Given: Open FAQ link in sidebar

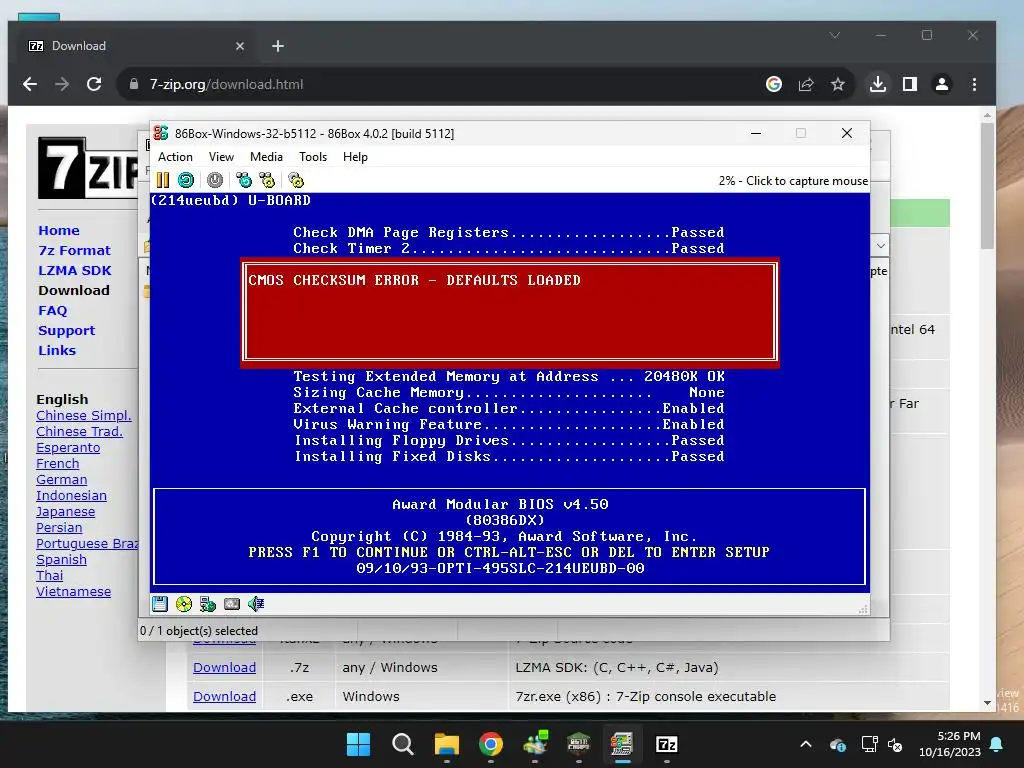Looking at the screenshot, I should point(52,311).
